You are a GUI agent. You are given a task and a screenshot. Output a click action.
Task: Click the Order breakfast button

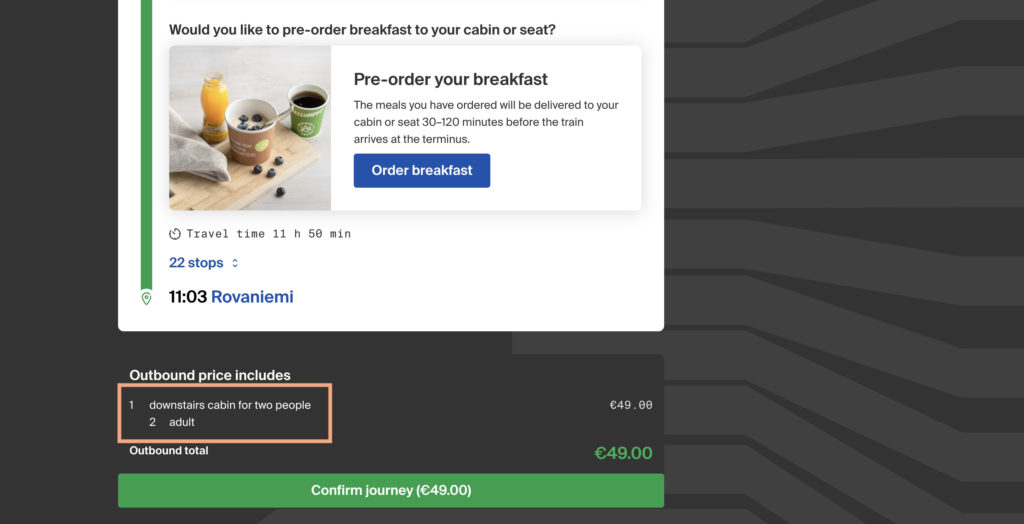pyautogui.click(x=422, y=171)
